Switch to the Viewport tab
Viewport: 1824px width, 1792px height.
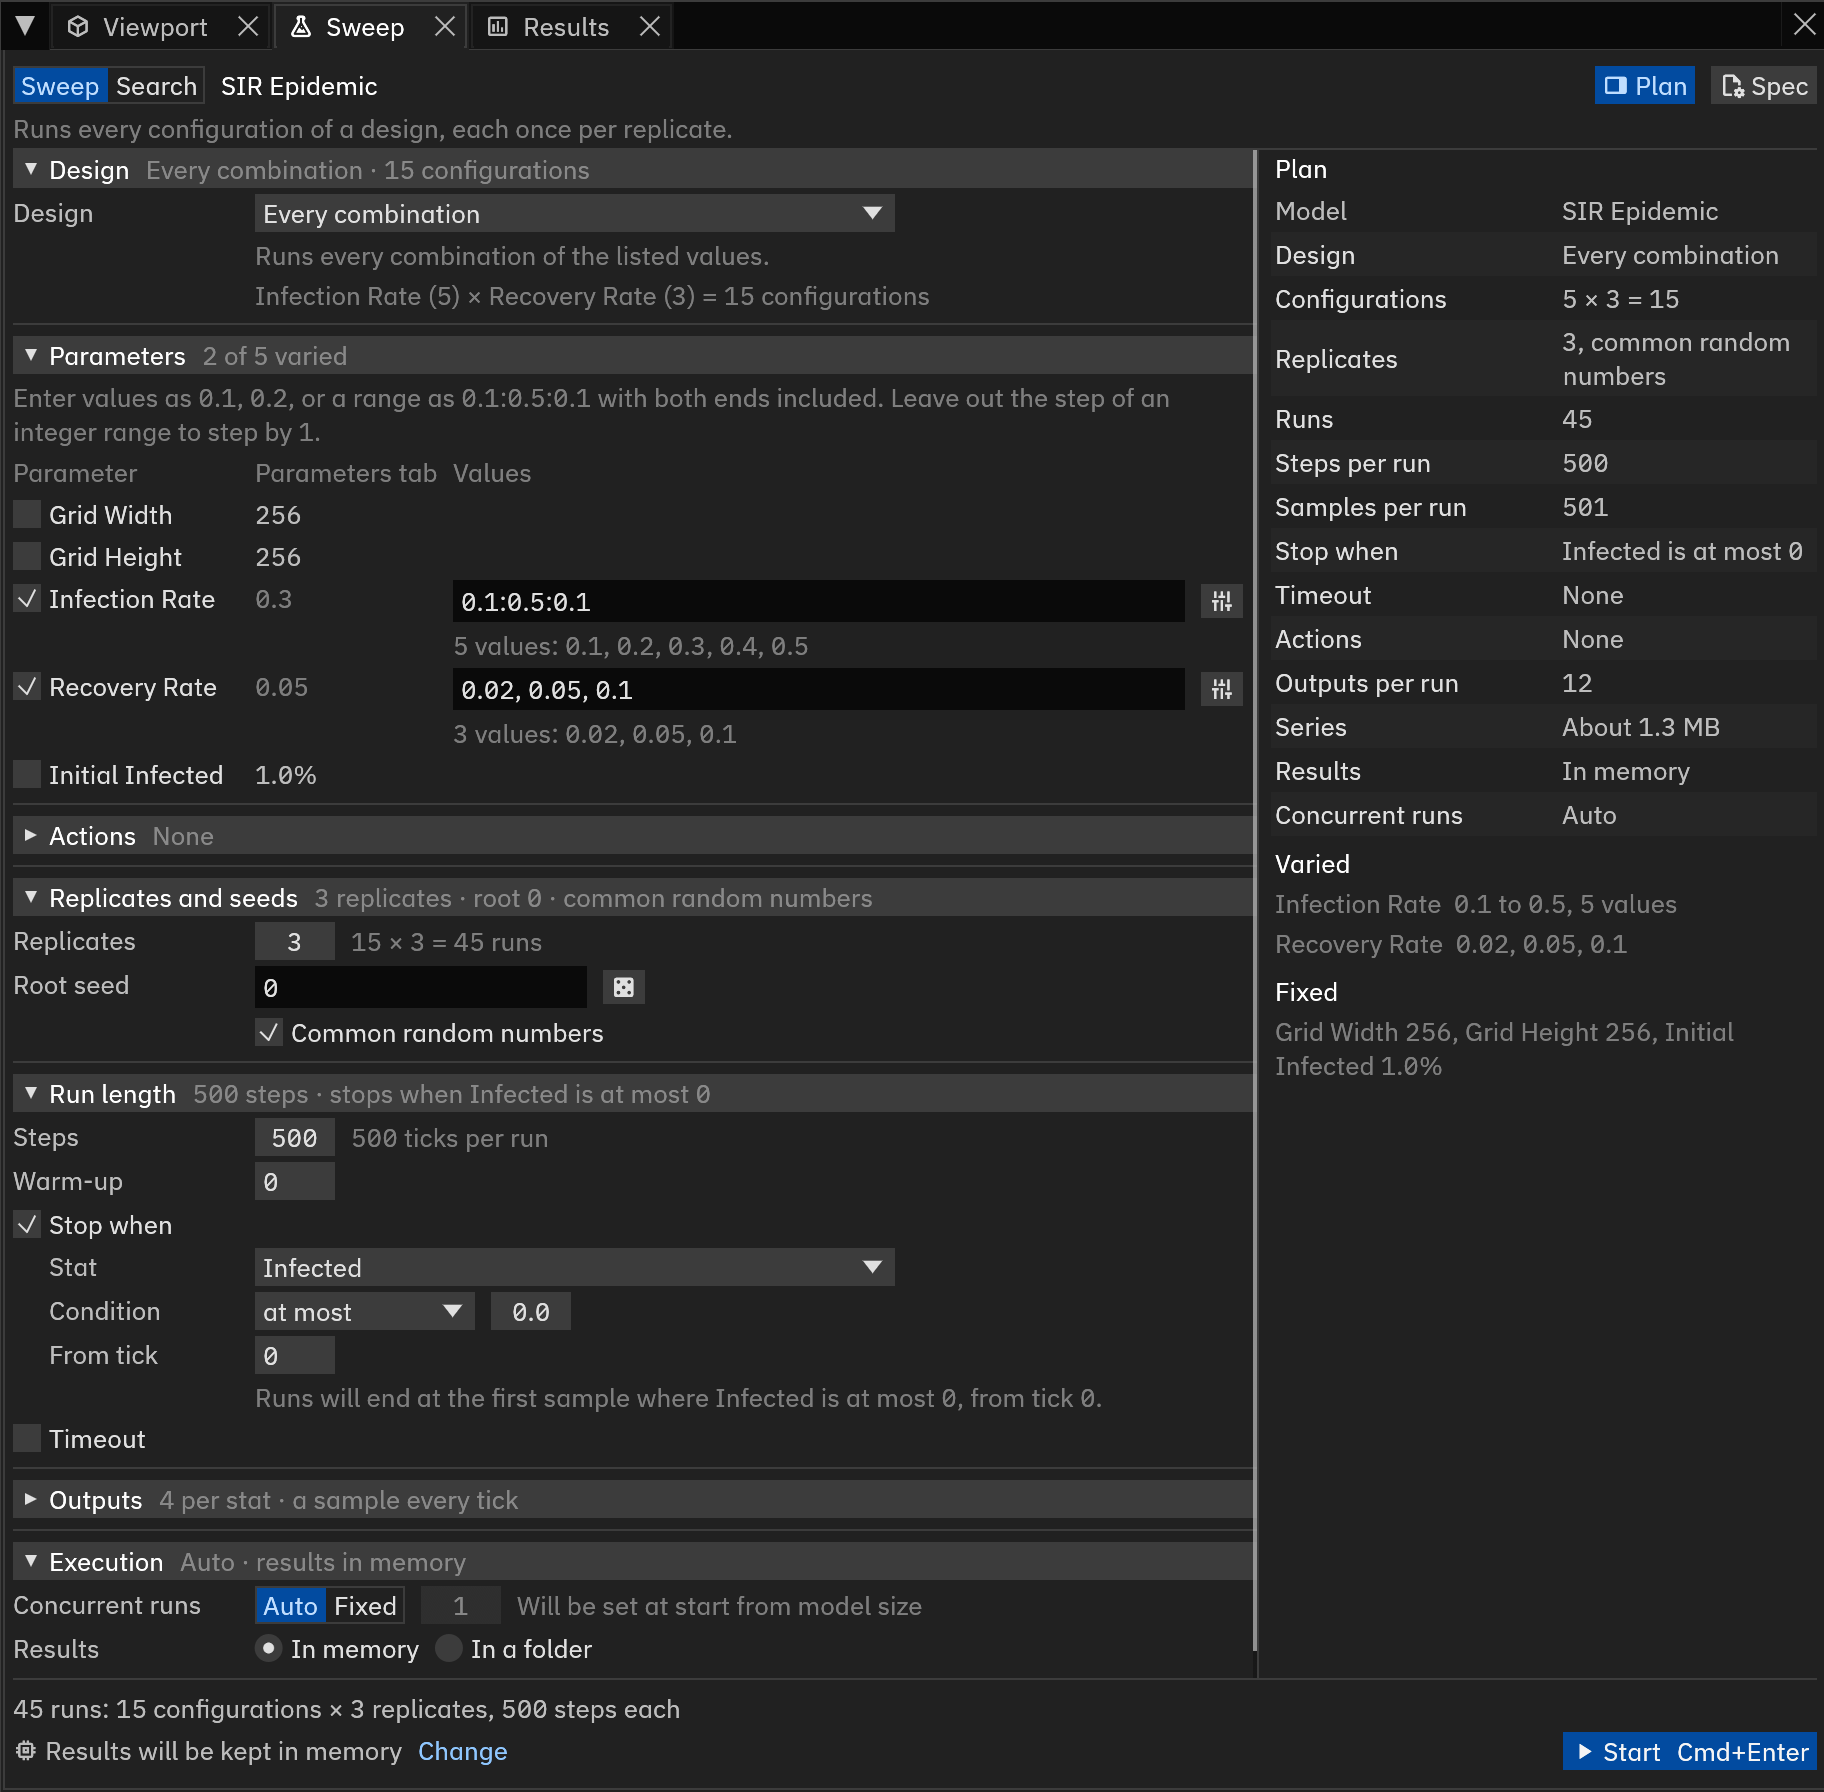[155, 27]
